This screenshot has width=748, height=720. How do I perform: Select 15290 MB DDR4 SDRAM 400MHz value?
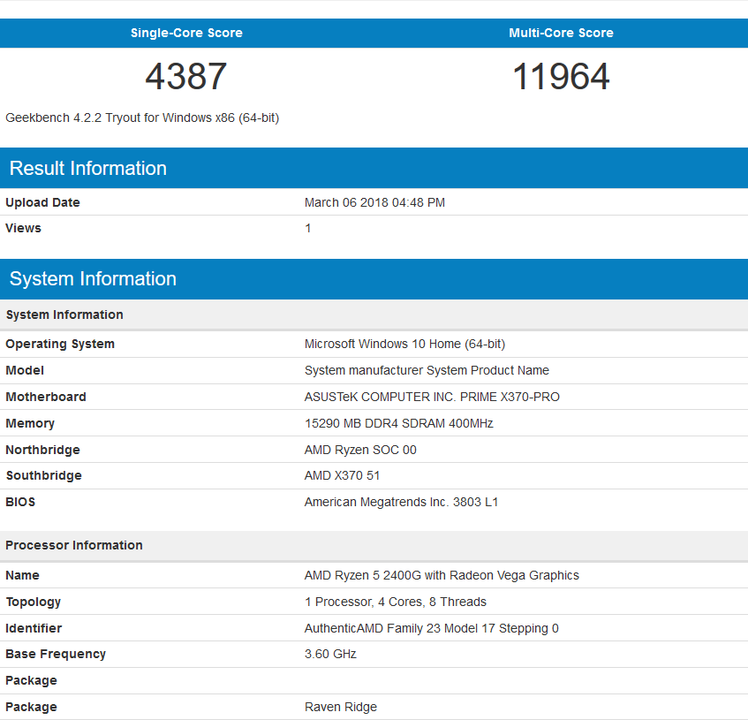click(399, 424)
